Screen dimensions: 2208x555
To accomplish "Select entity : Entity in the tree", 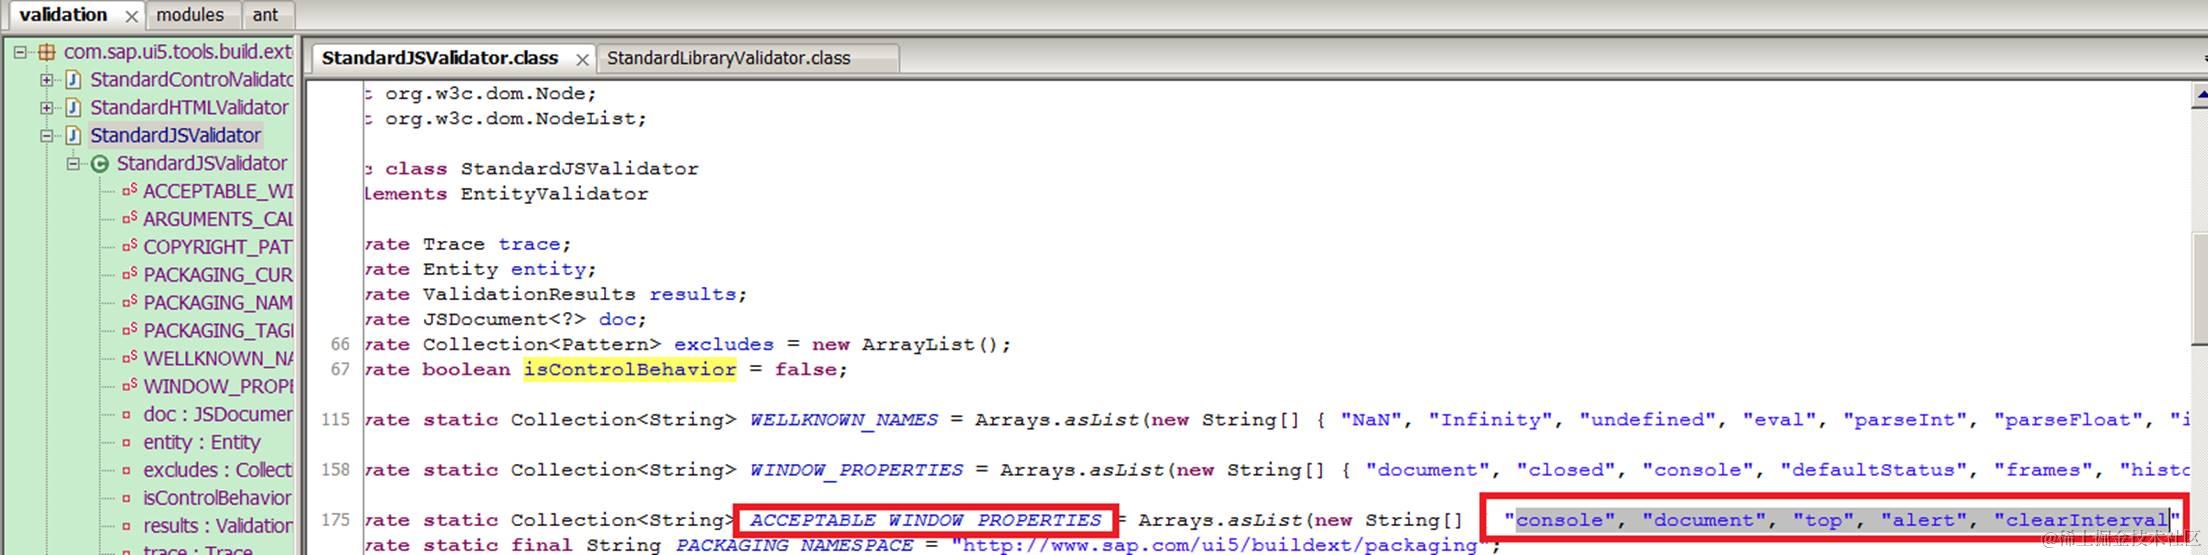I will tap(202, 443).
